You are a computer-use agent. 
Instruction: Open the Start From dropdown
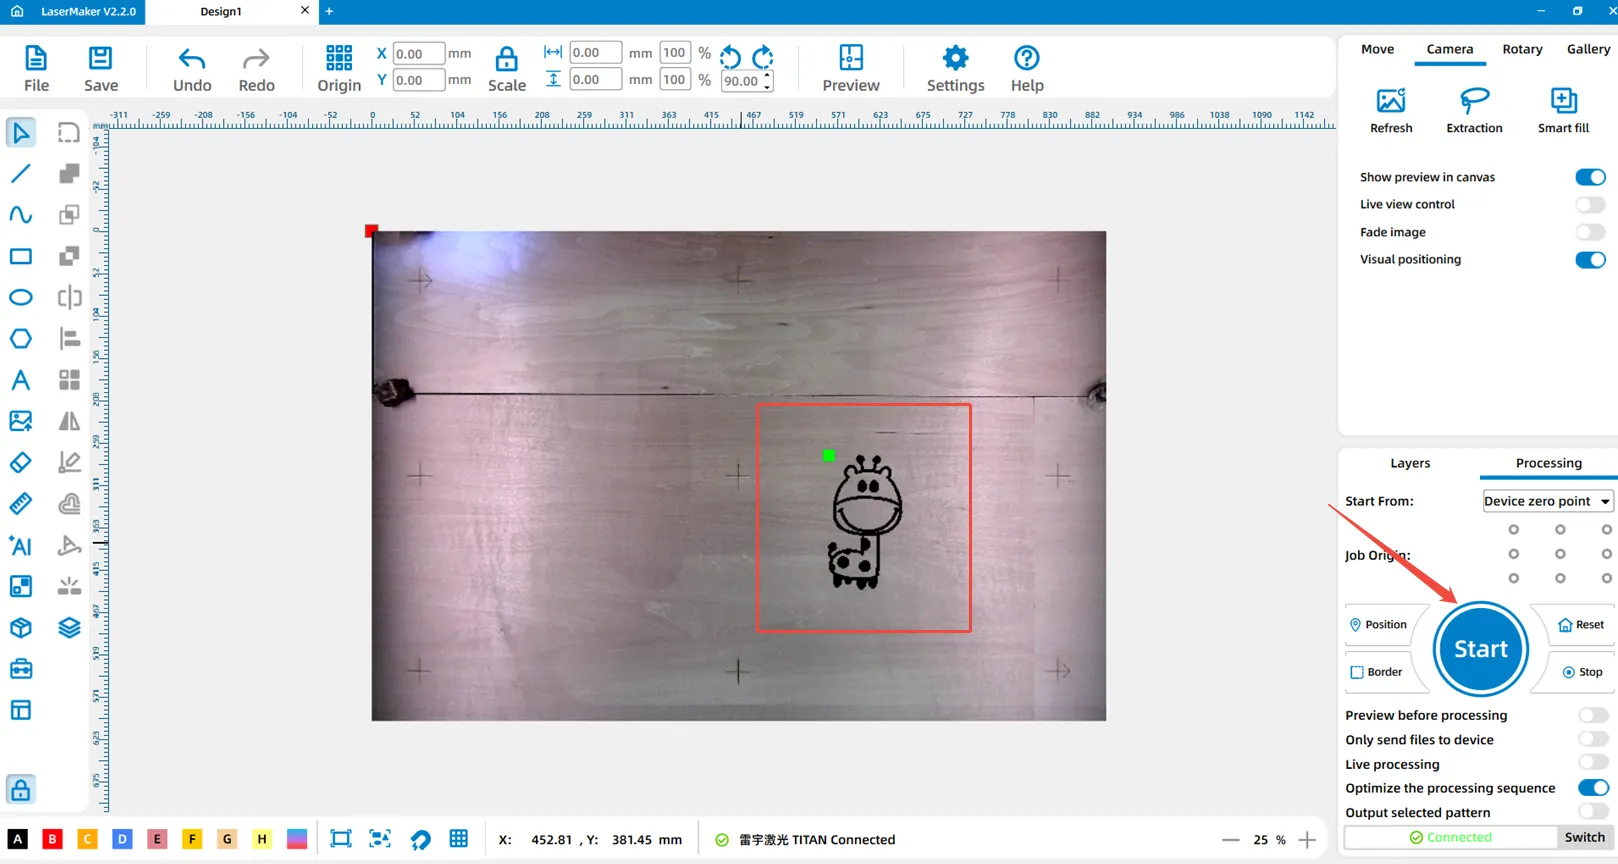[1547, 501]
